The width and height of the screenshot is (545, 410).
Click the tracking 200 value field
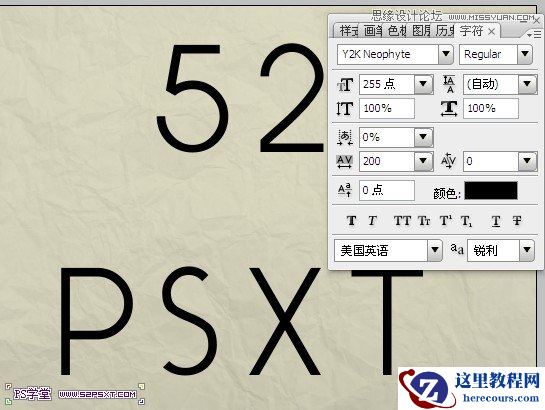coord(387,161)
